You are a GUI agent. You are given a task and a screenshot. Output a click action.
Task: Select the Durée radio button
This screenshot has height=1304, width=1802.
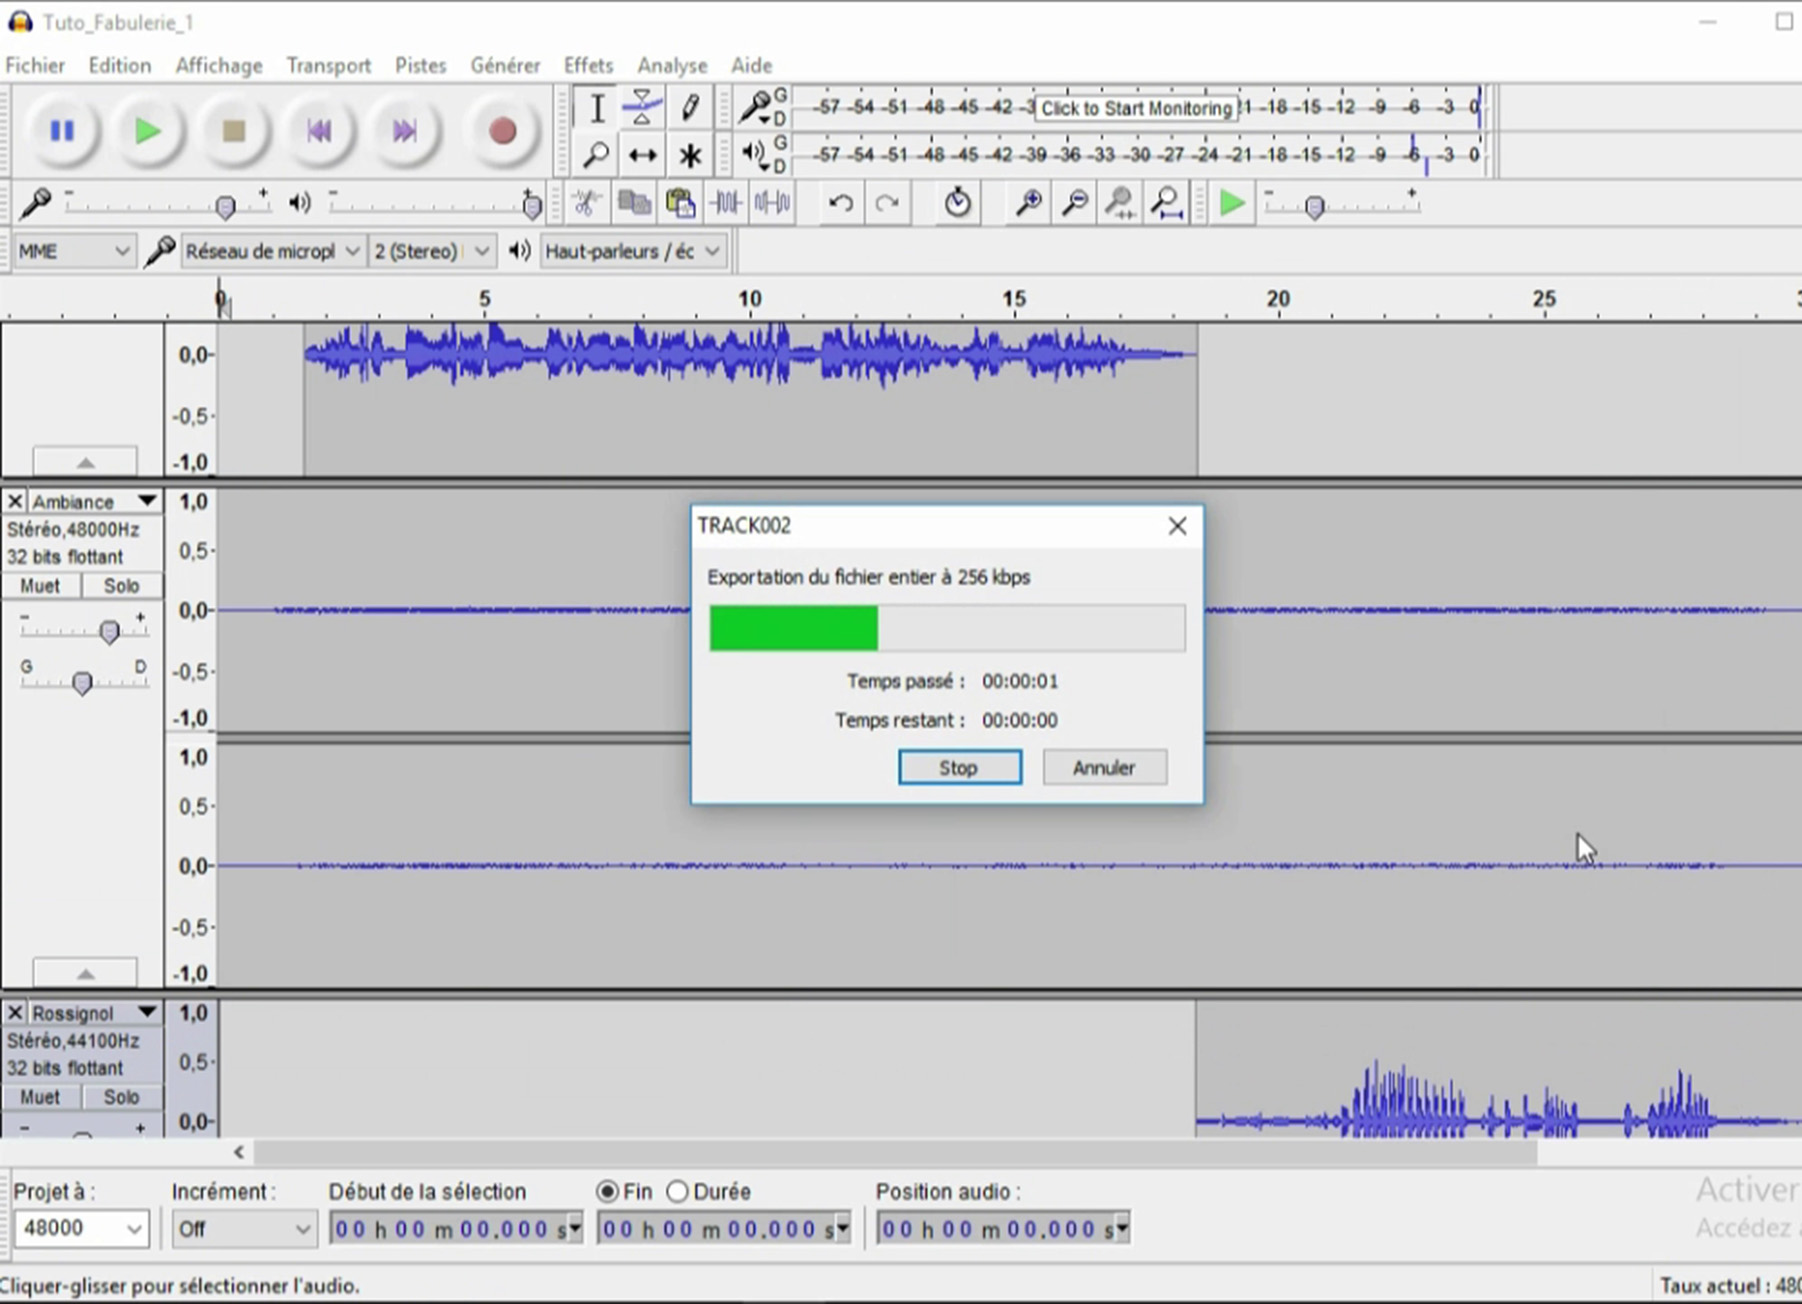pos(679,1191)
